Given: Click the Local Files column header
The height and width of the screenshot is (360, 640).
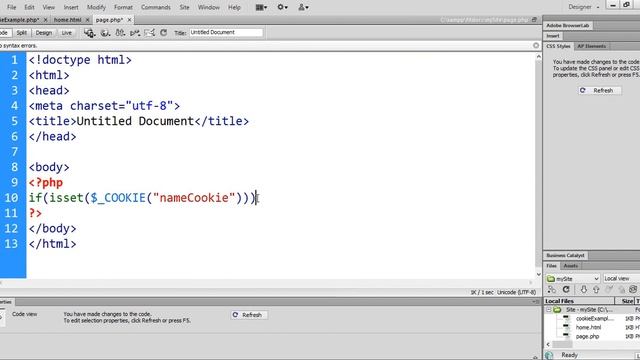Looking at the screenshot, I should (579, 301).
